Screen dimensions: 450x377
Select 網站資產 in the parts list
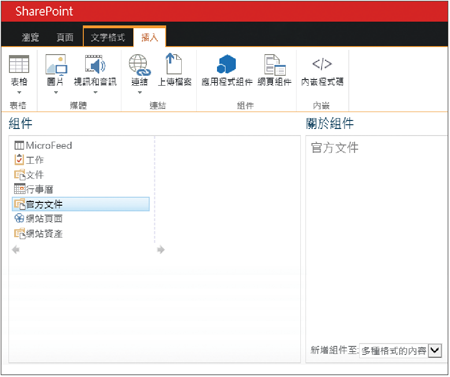(44, 233)
